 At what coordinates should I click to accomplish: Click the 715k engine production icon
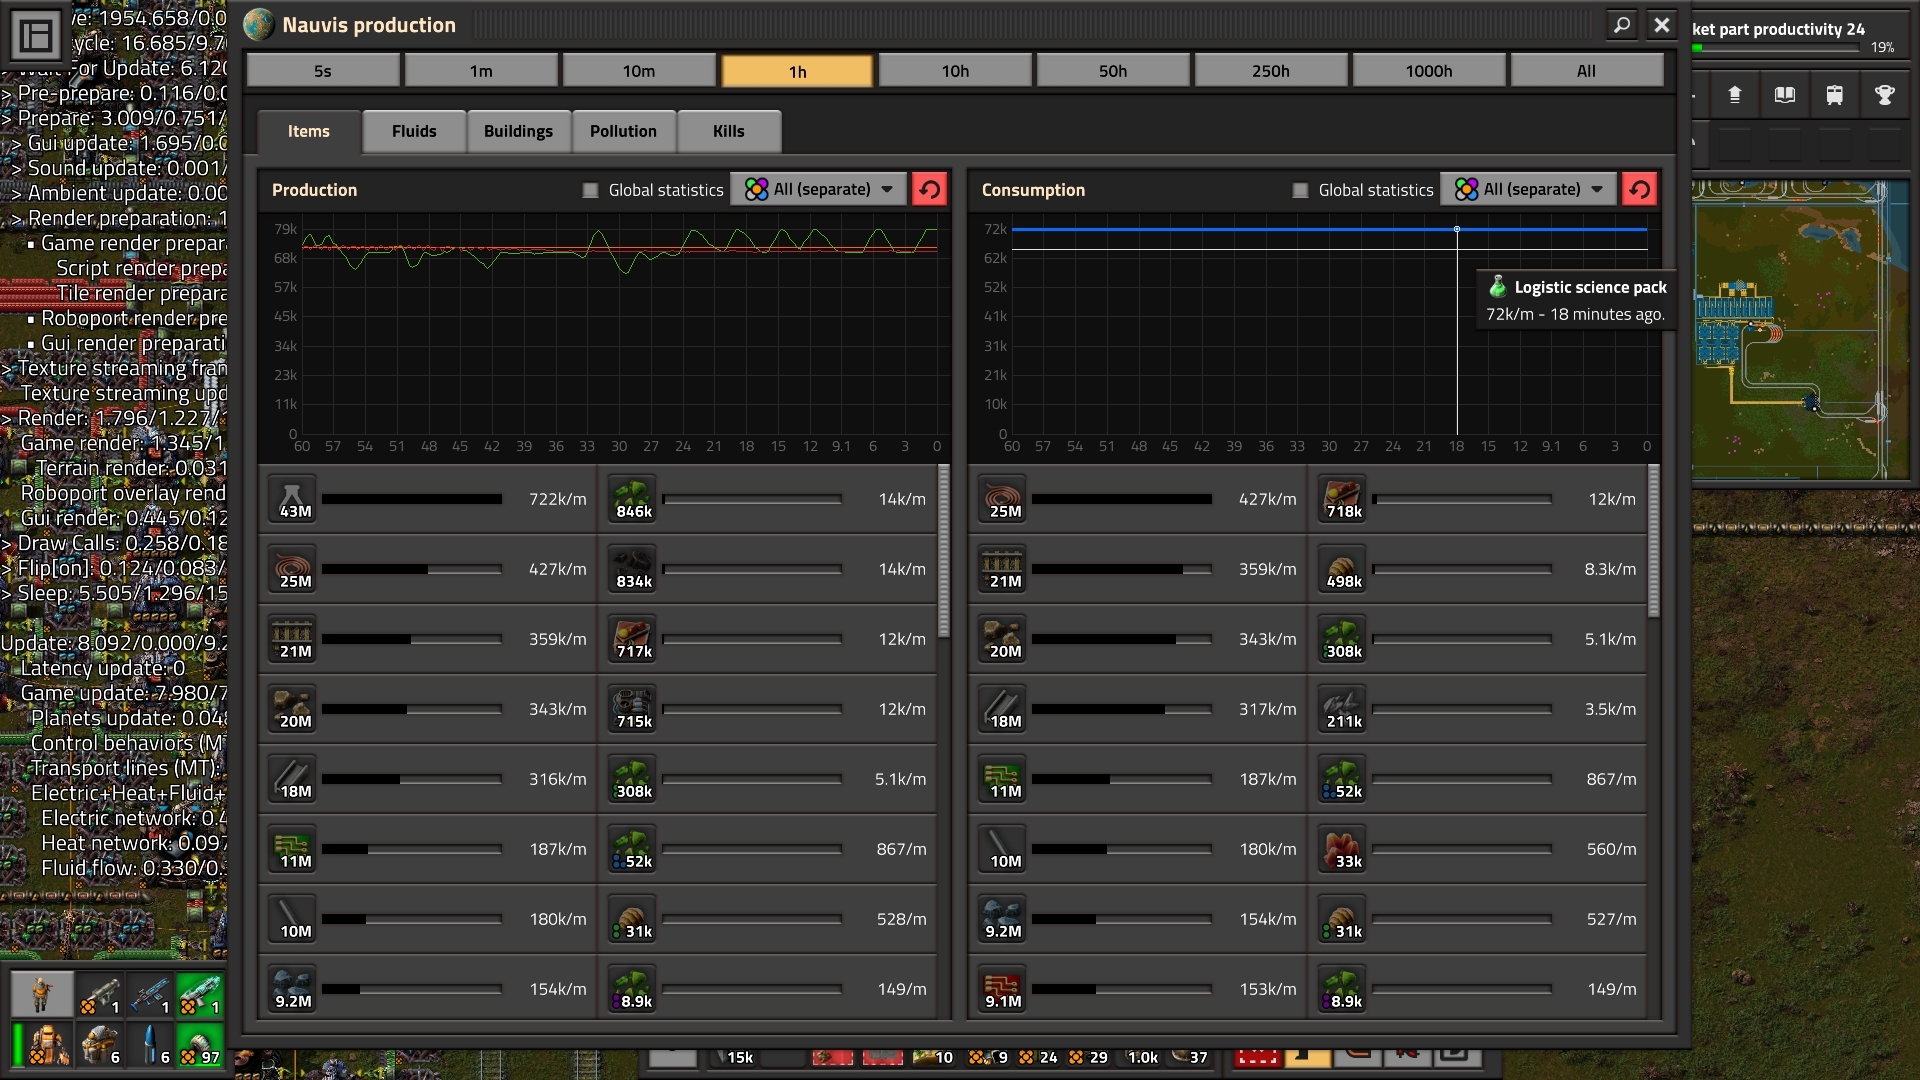(x=633, y=709)
